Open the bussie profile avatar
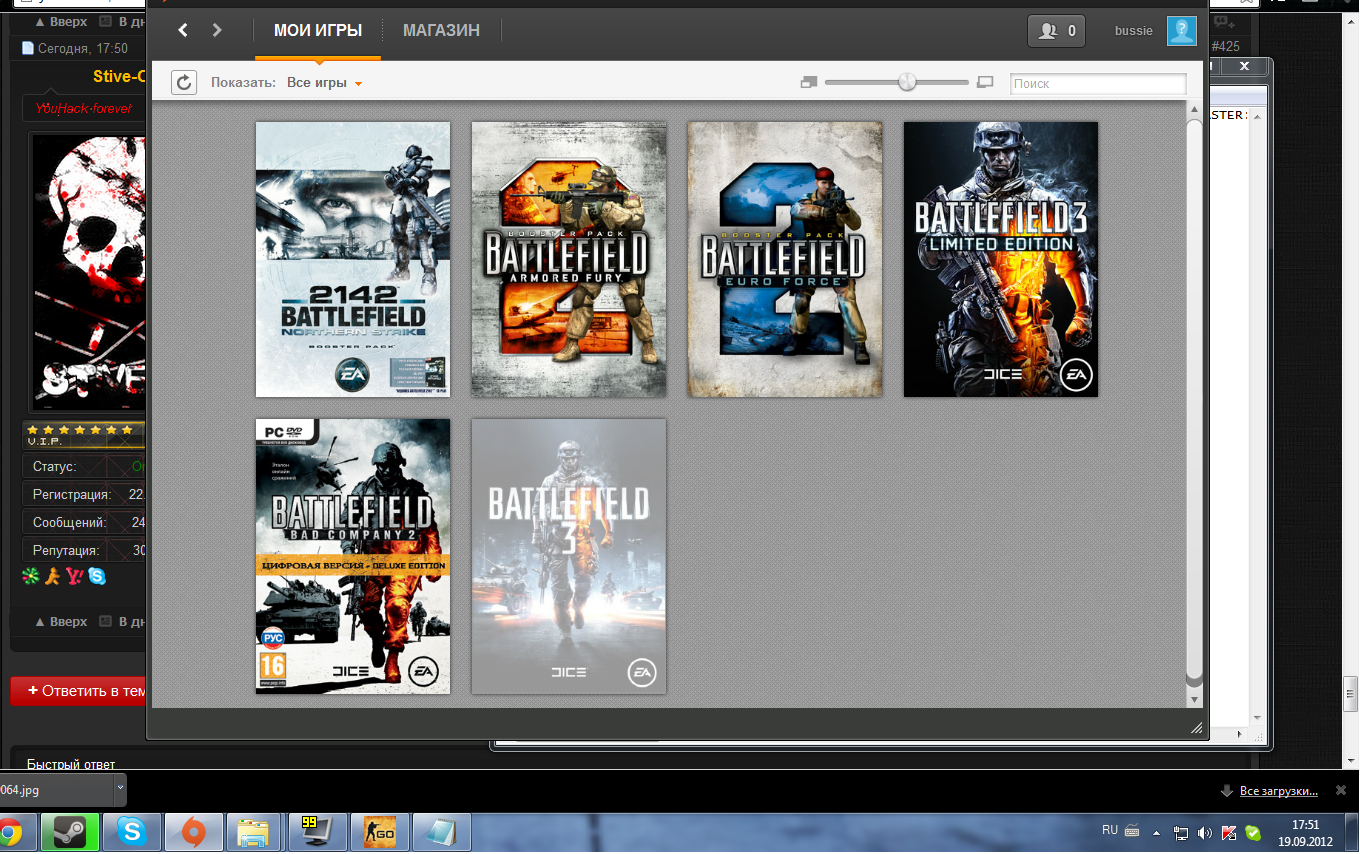 [1182, 31]
